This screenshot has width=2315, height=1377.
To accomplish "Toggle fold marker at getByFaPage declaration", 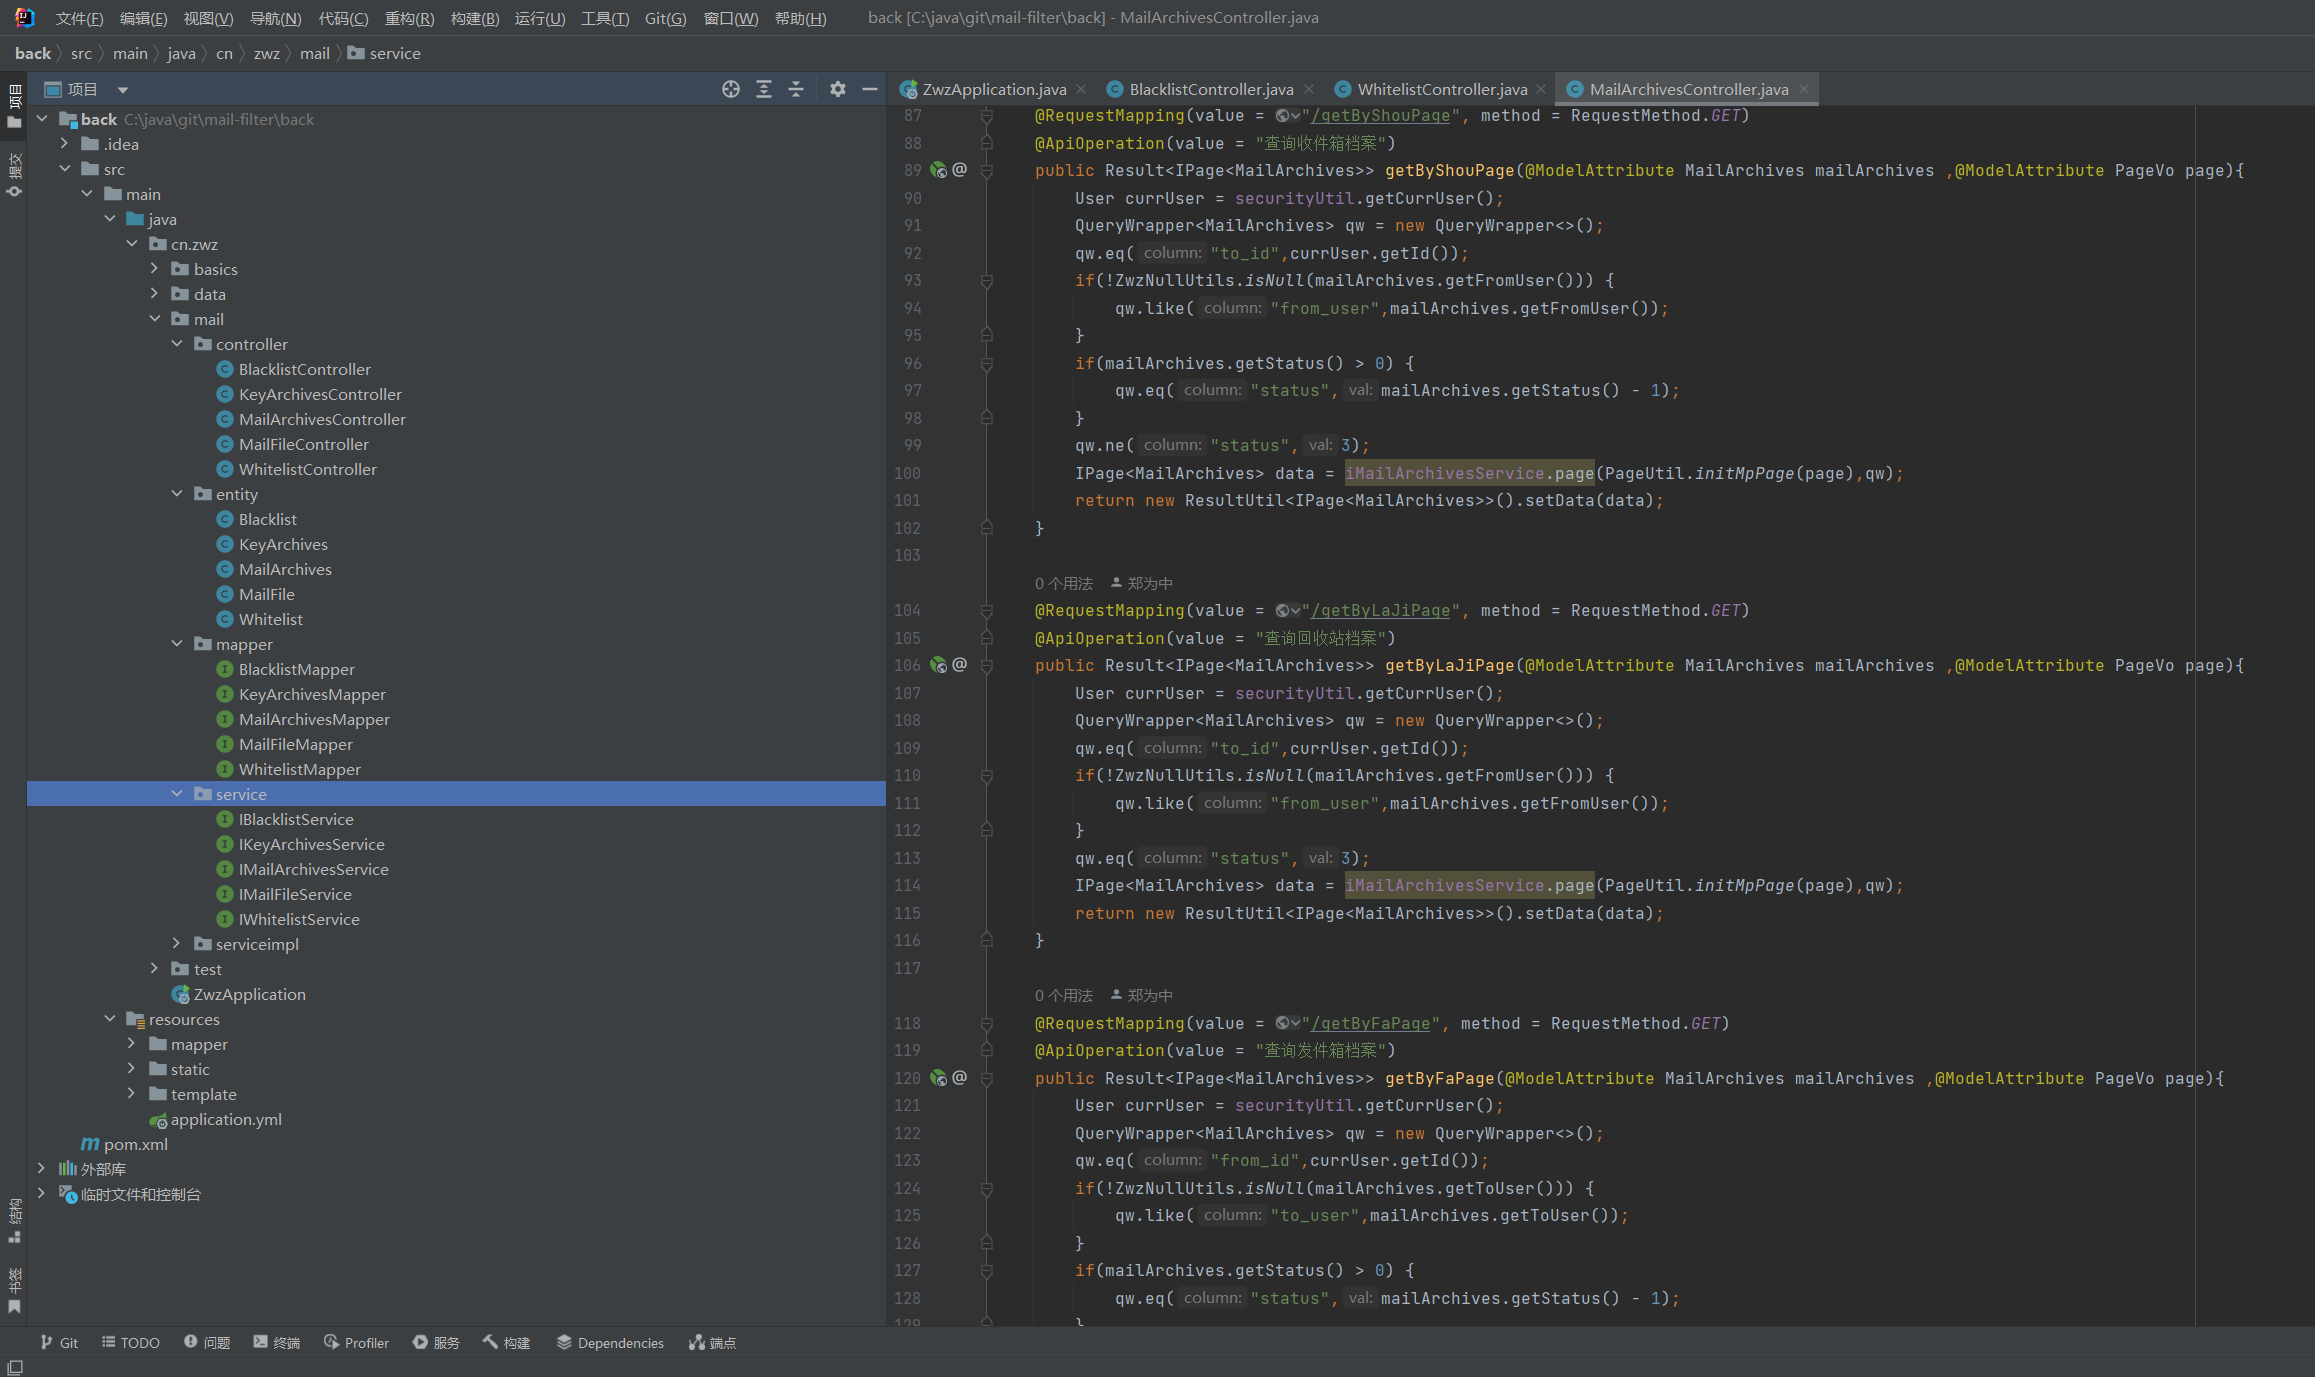I will 987,1079.
